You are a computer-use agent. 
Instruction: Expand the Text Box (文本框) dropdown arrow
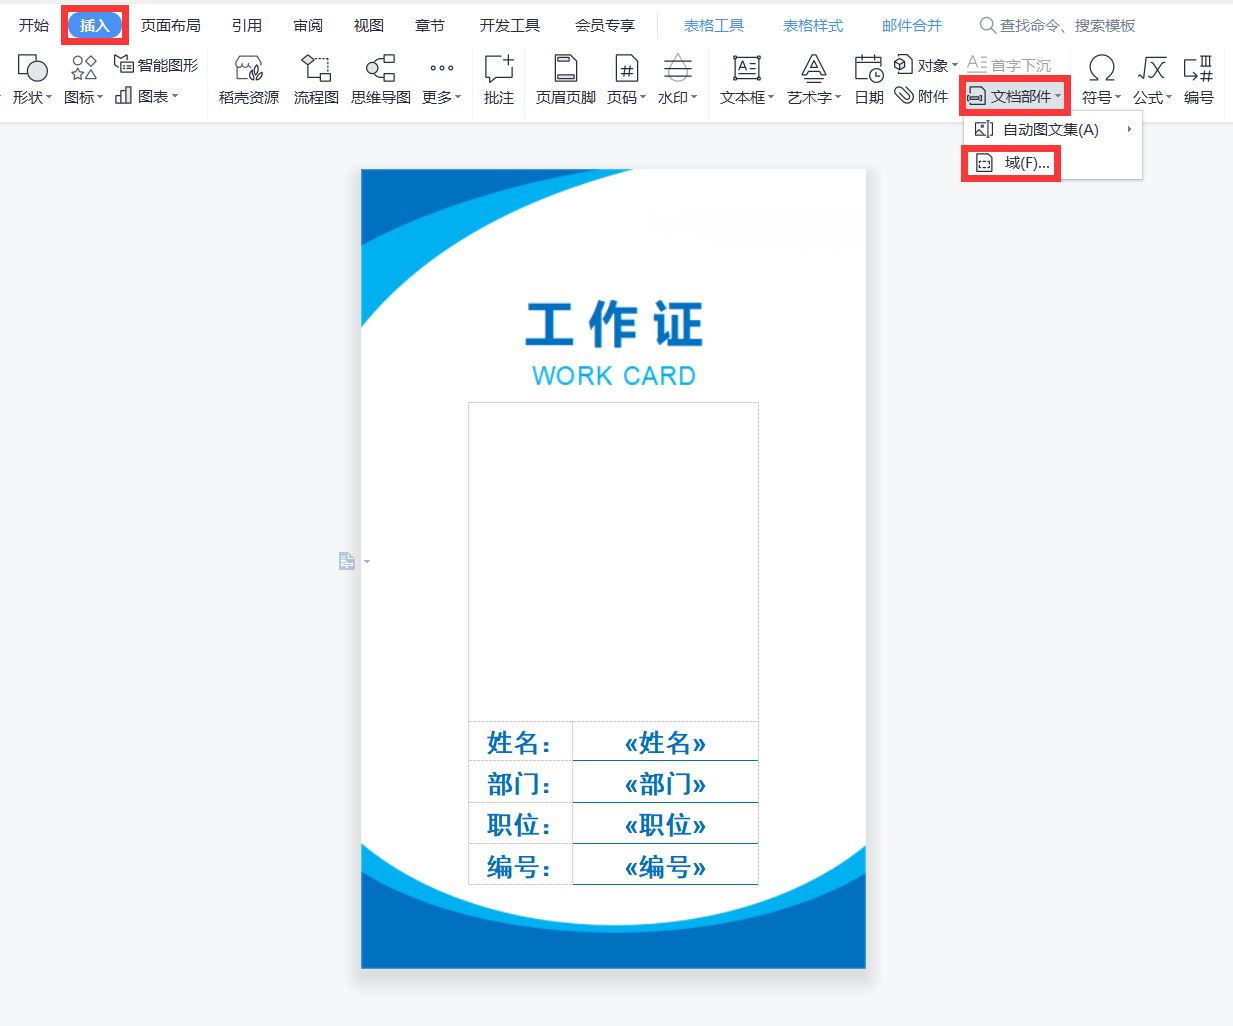pos(771,97)
